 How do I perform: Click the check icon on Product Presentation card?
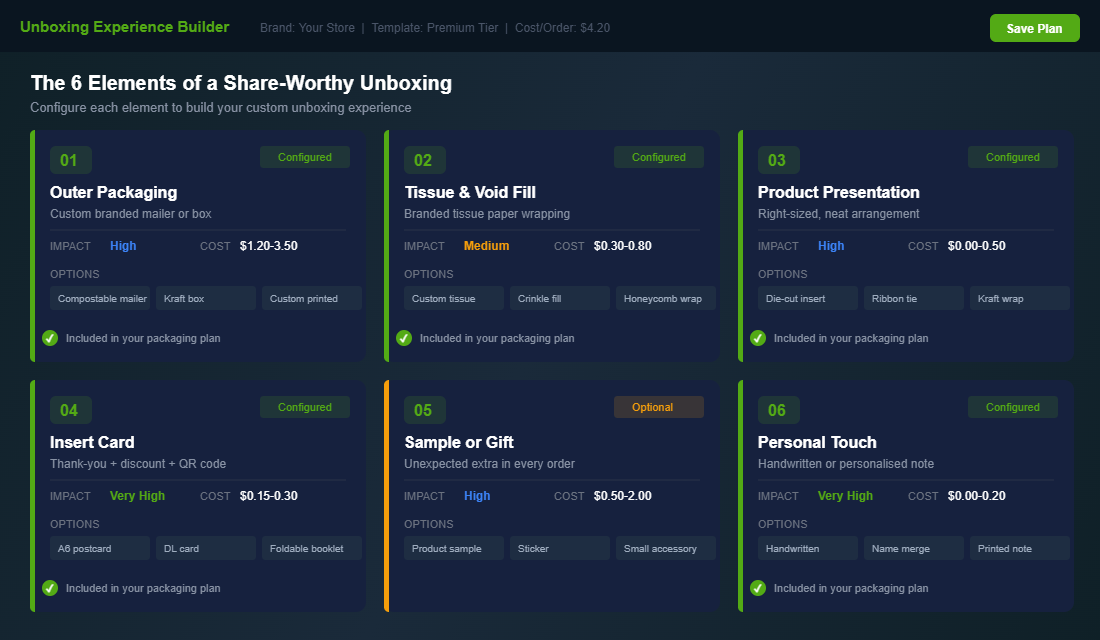click(x=758, y=338)
